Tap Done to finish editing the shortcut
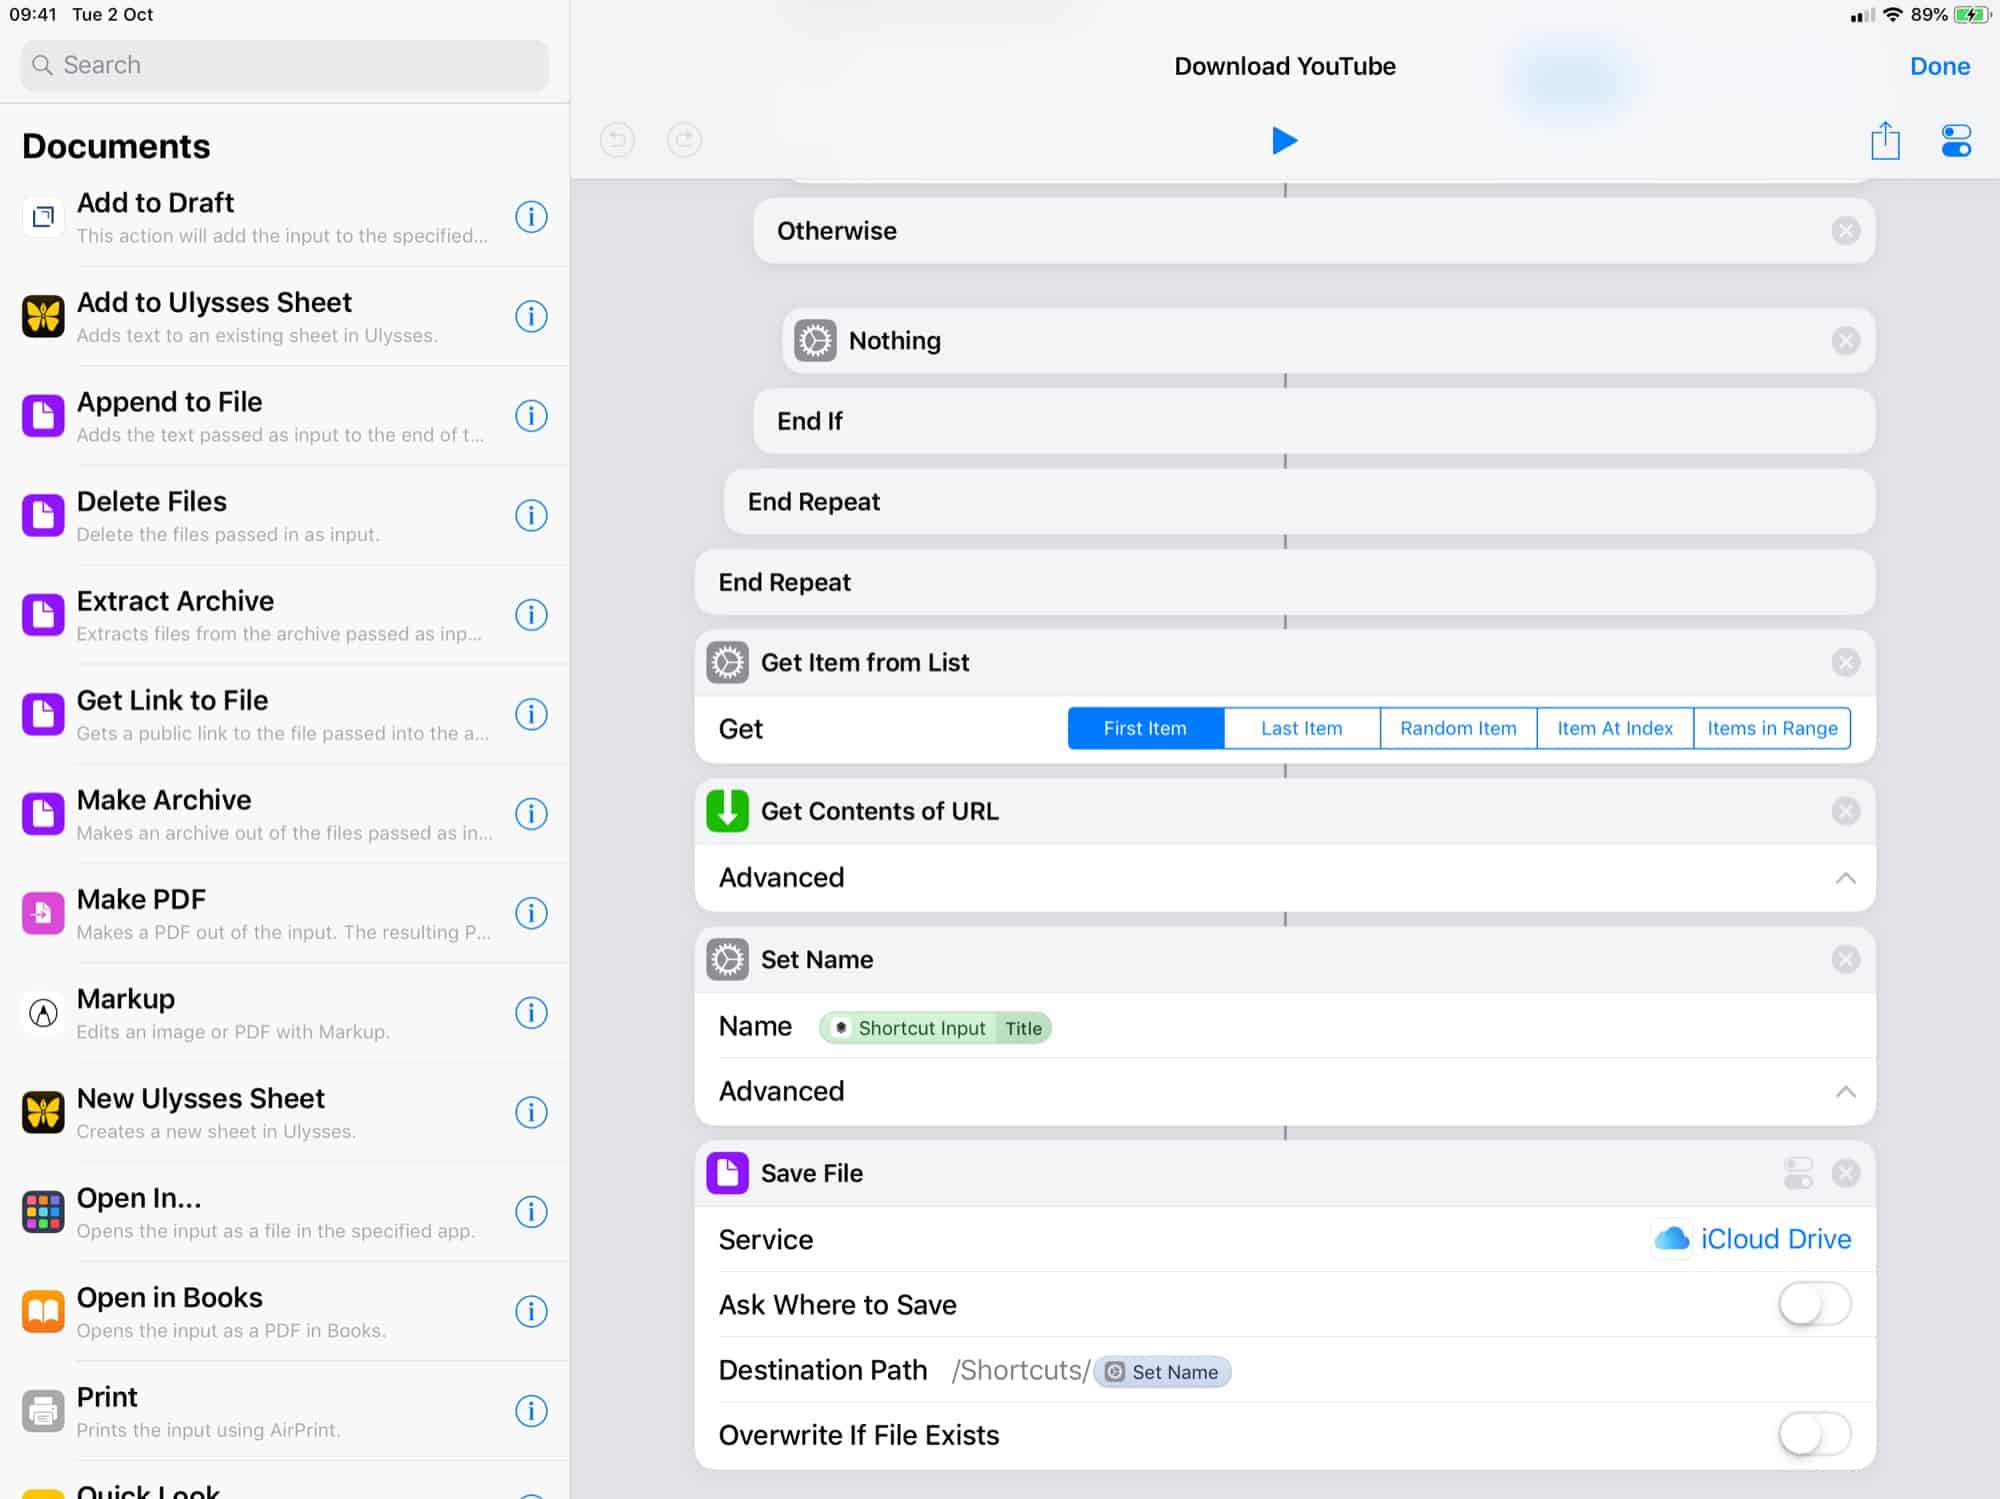Screen dimensions: 2000x1499 [1939, 65]
